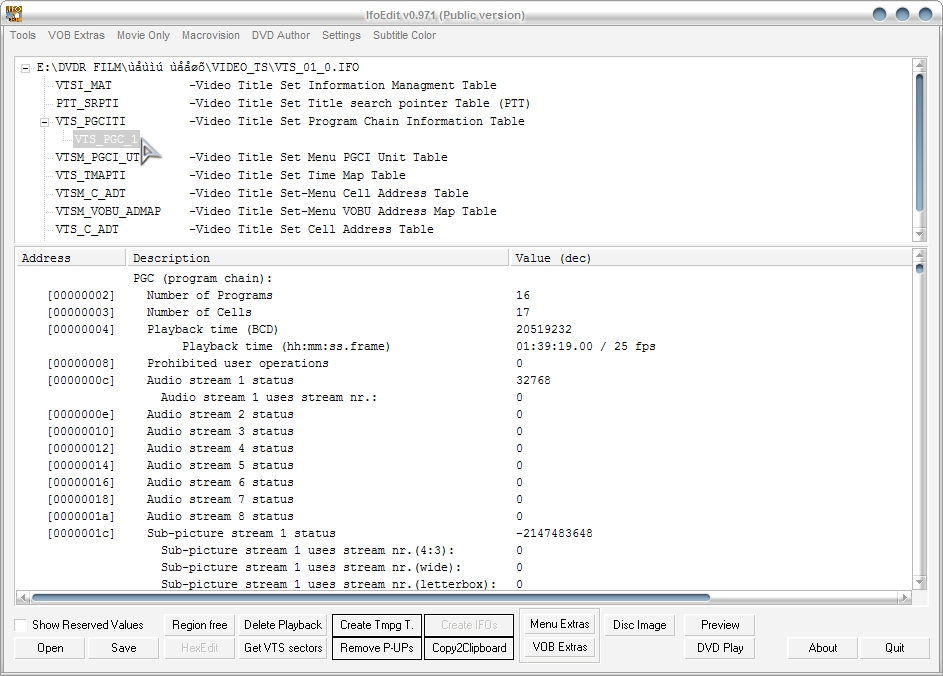Image resolution: width=943 pixels, height=676 pixels.
Task: Select the VTS_PGC_1 tree entry
Action: pos(106,140)
